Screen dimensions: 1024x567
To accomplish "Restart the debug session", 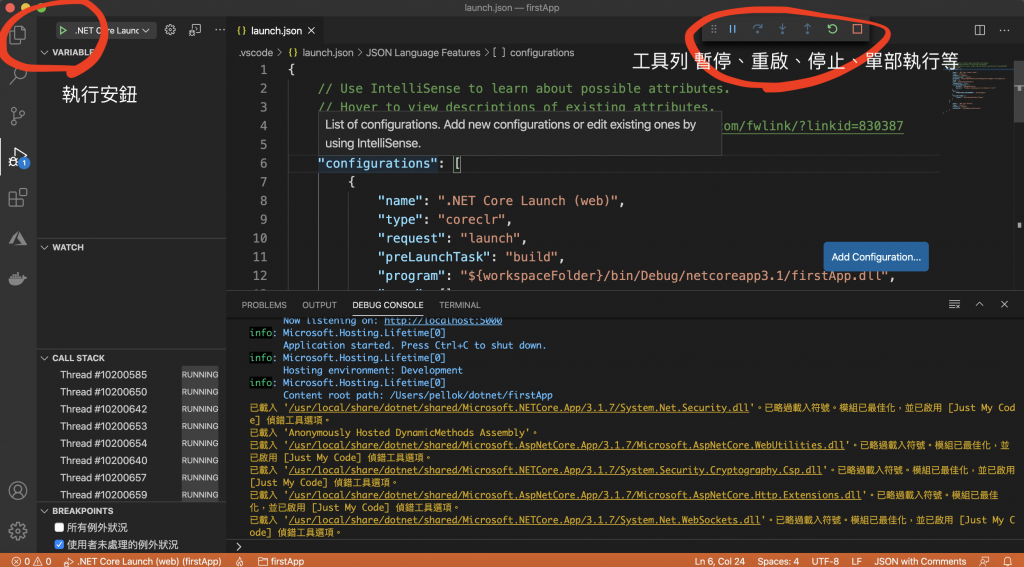I will click(832, 29).
